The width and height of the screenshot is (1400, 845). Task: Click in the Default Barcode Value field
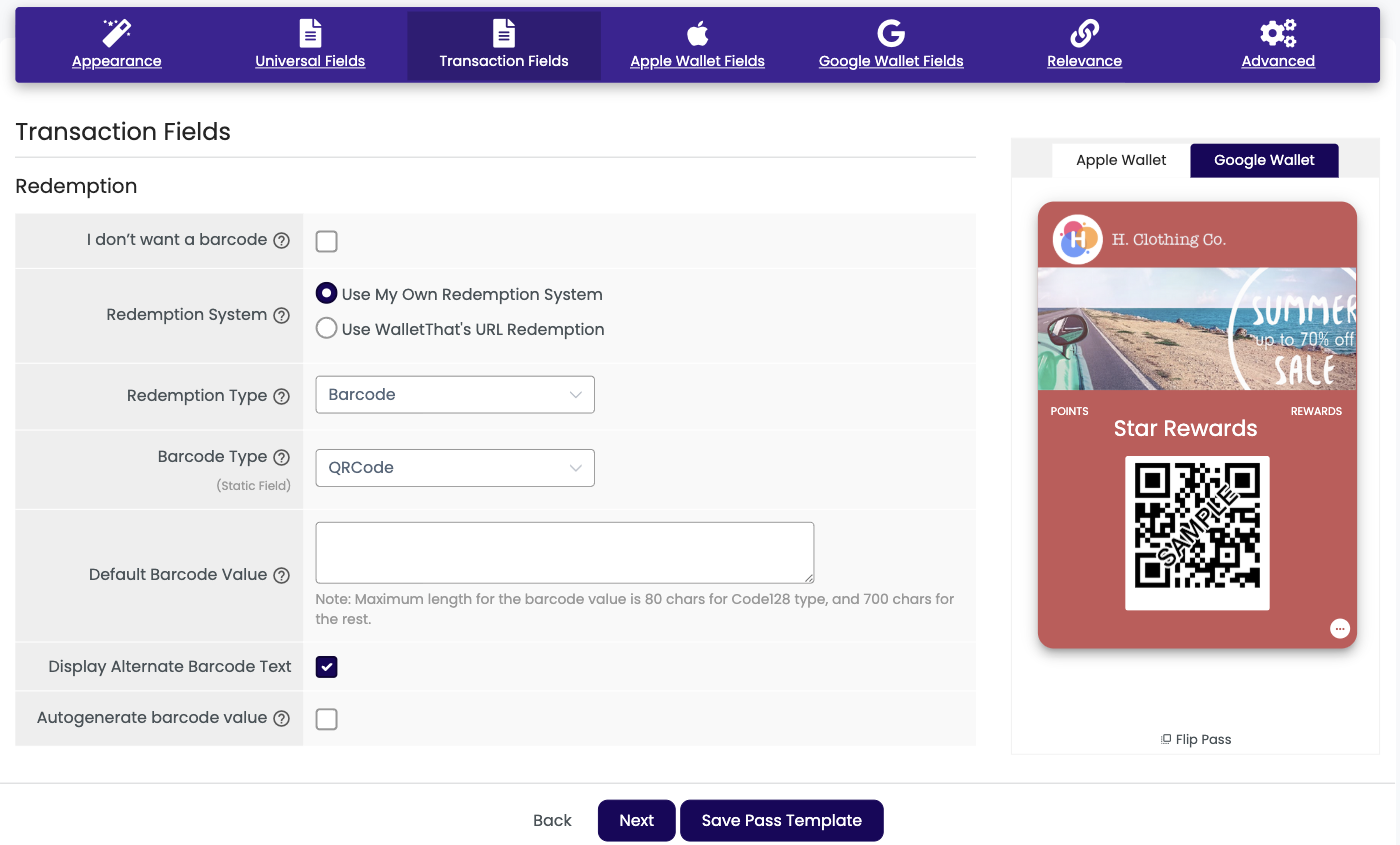[565, 552]
